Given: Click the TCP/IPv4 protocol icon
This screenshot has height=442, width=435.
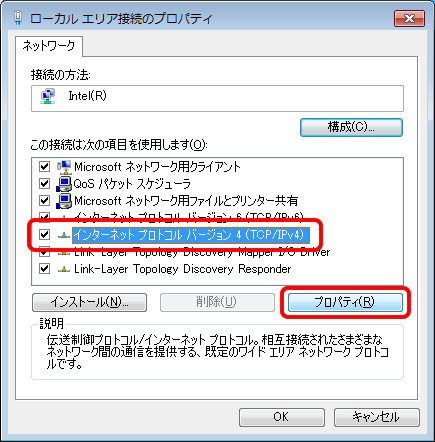Looking at the screenshot, I should click(x=64, y=235).
